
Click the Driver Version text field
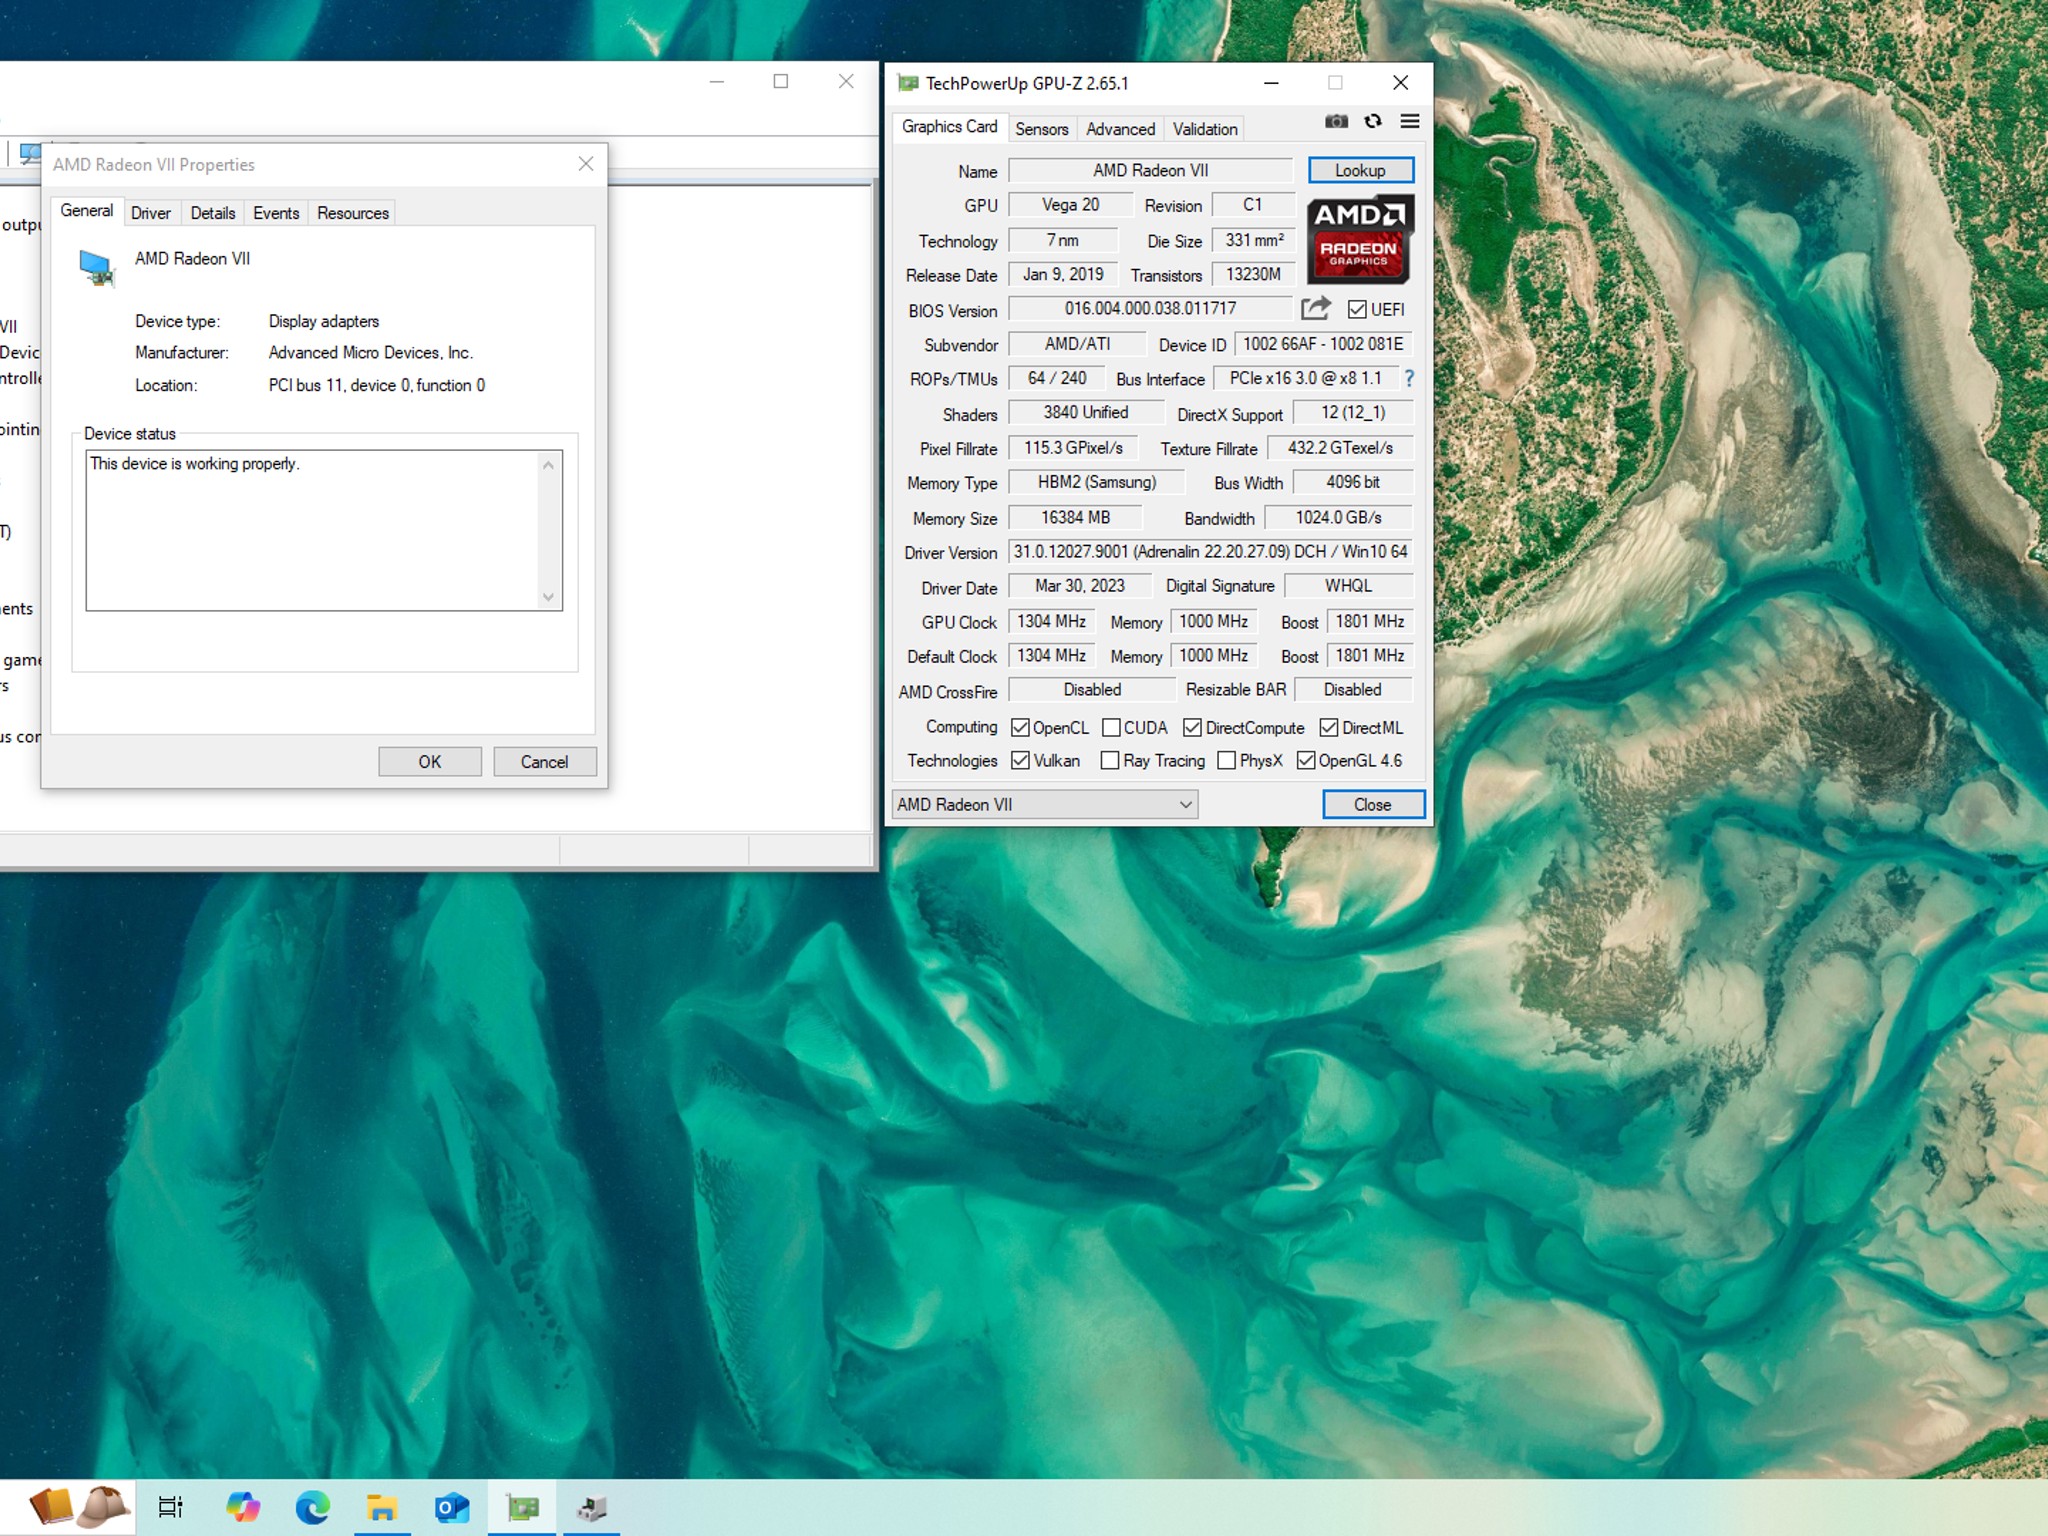point(1210,552)
